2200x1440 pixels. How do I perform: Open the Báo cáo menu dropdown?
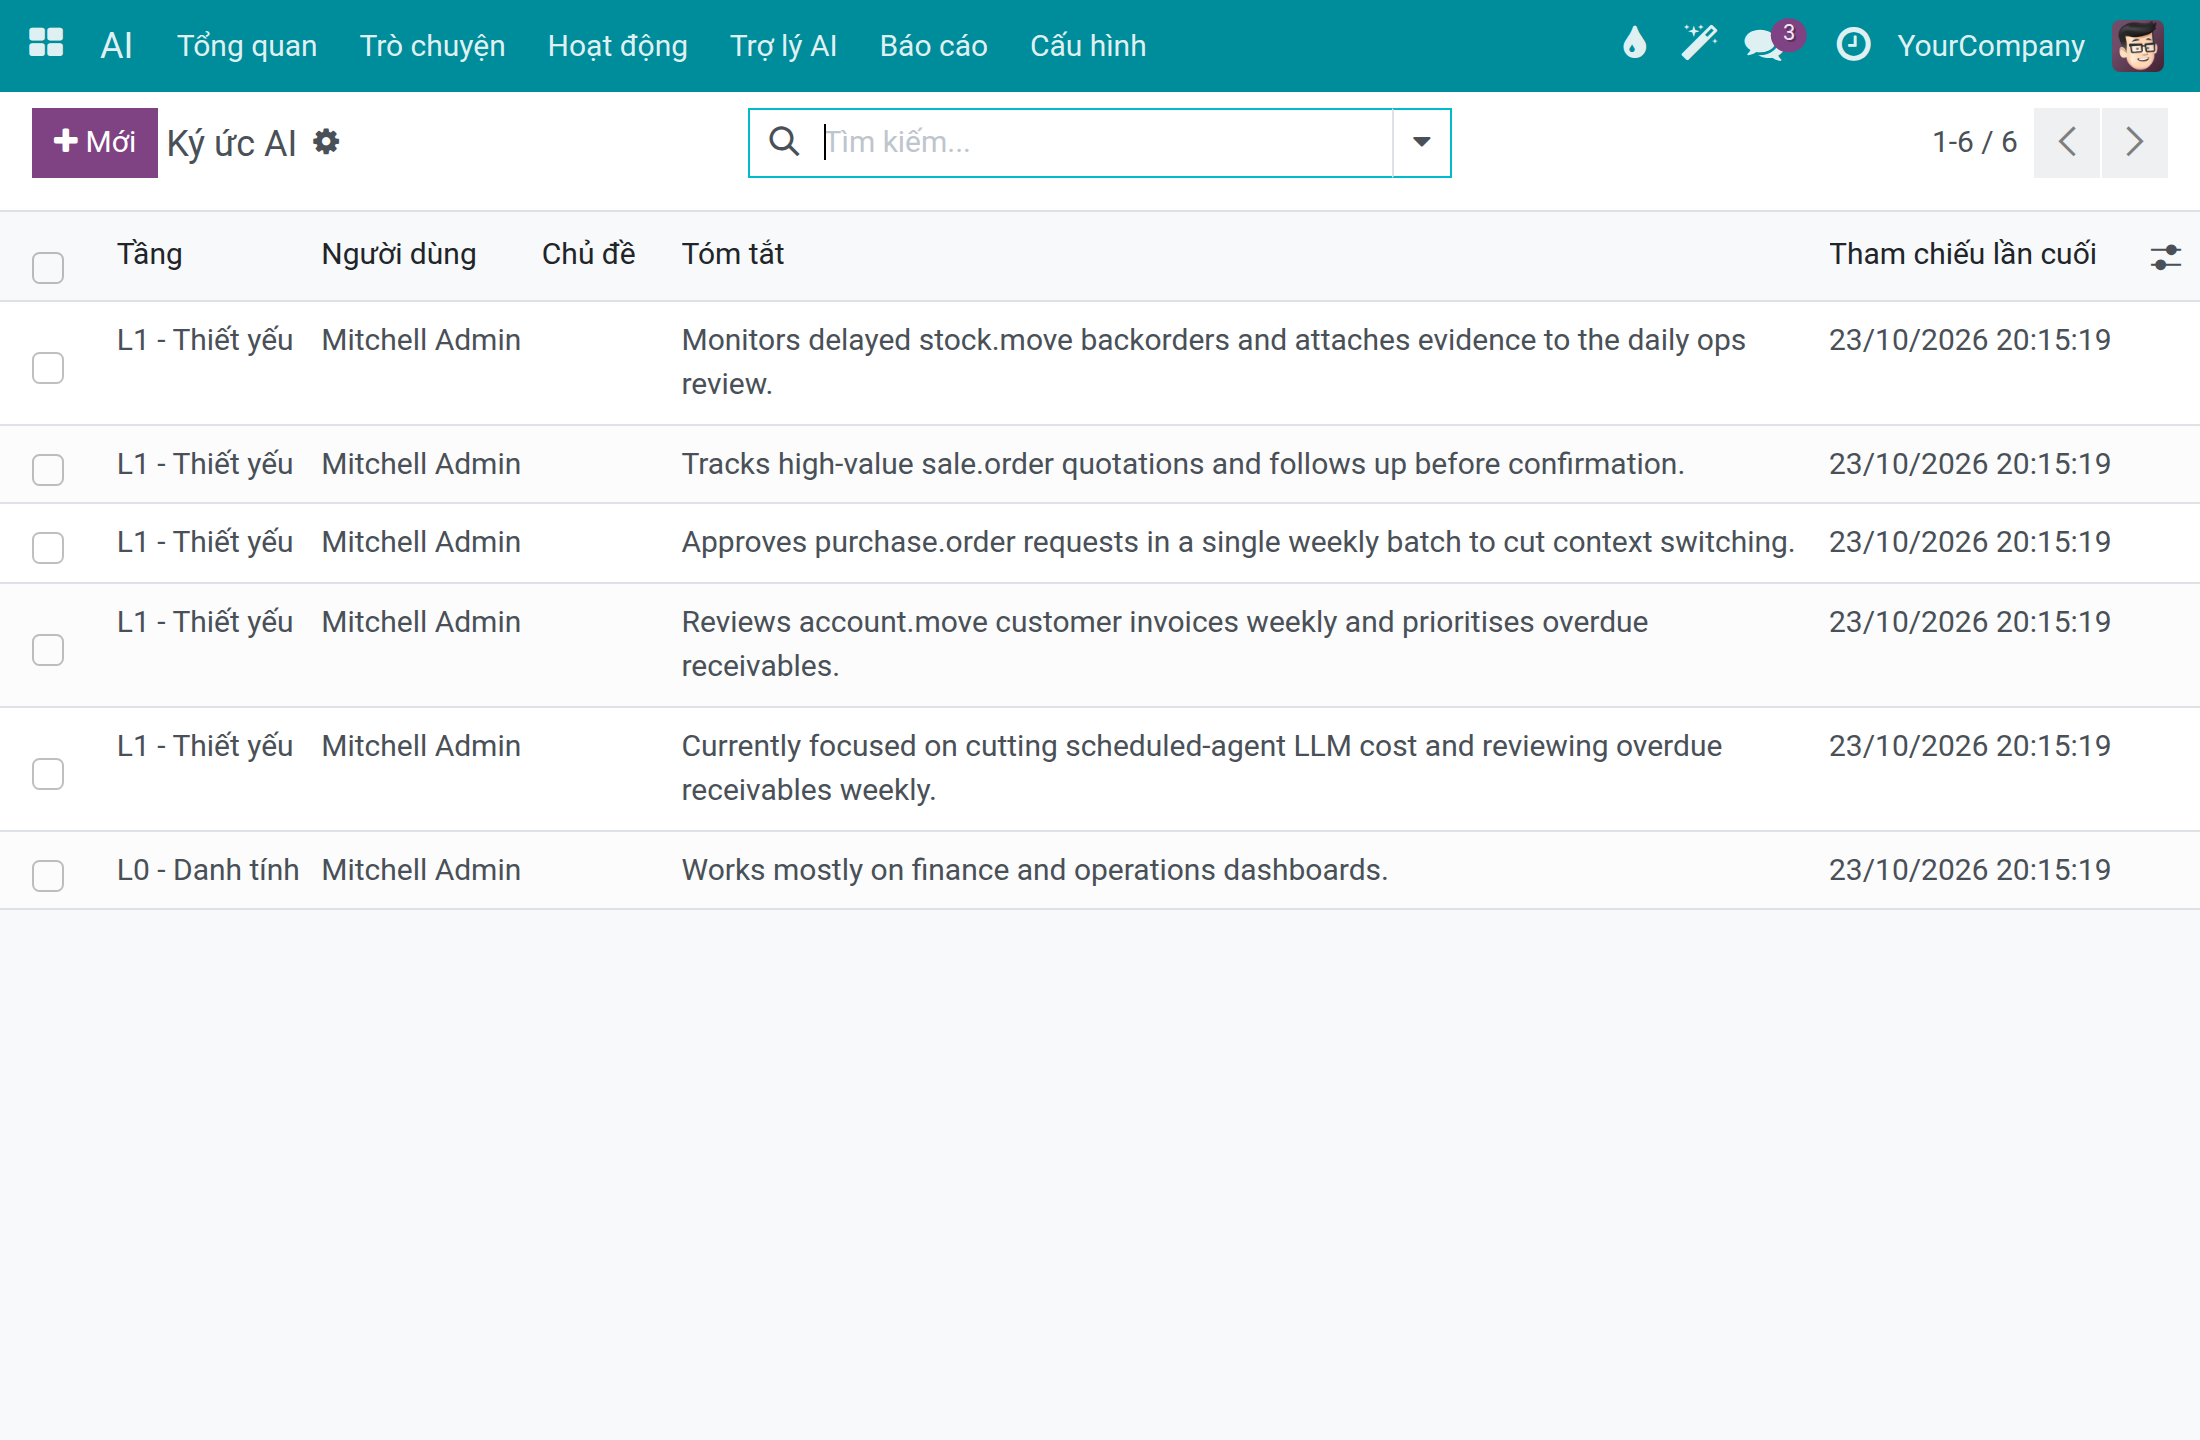pyautogui.click(x=933, y=46)
